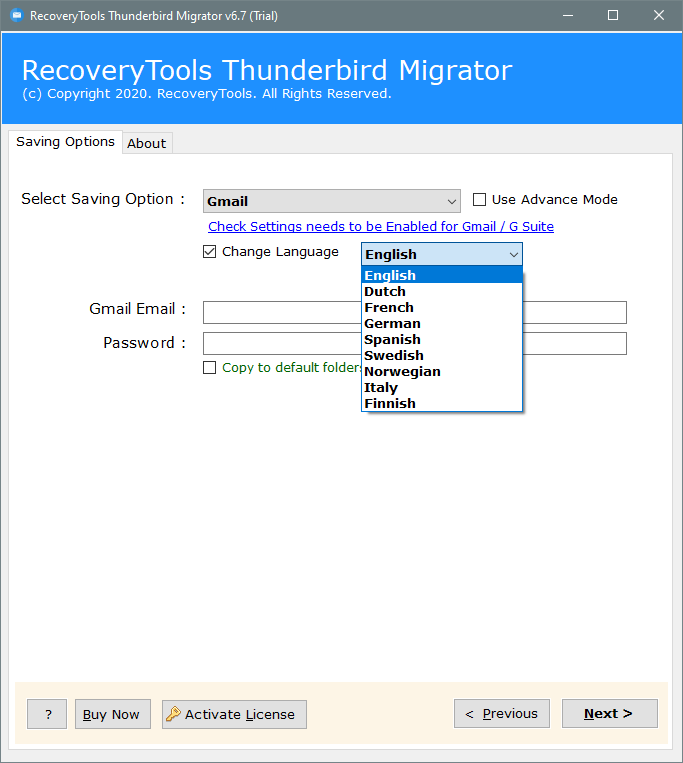Screen dimensions: 683x763
Task: Enable the Use Advance Mode checkbox
Action: pyautogui.click(x=479, y=200)
